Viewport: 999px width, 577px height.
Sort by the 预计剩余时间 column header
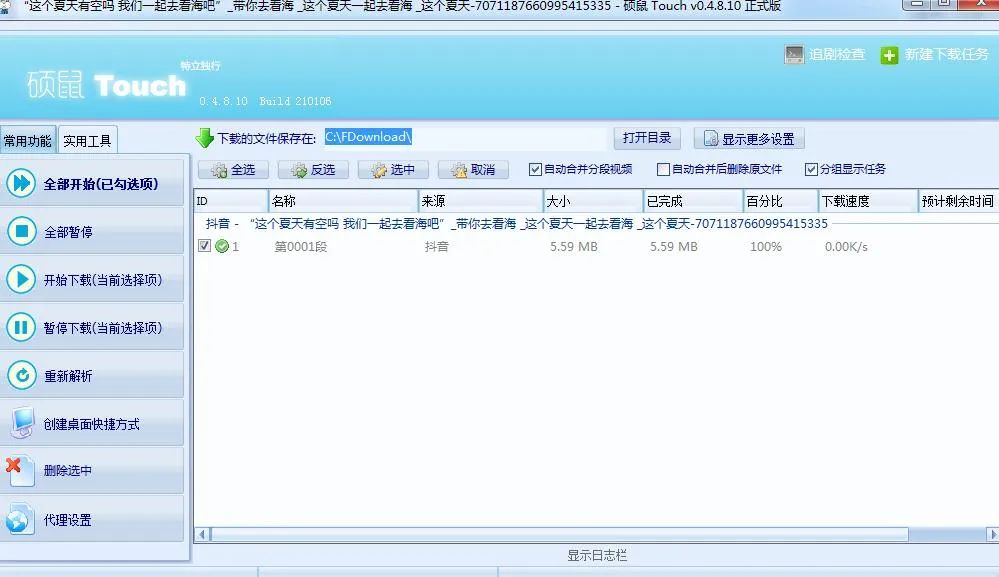[x=958, y=201]
